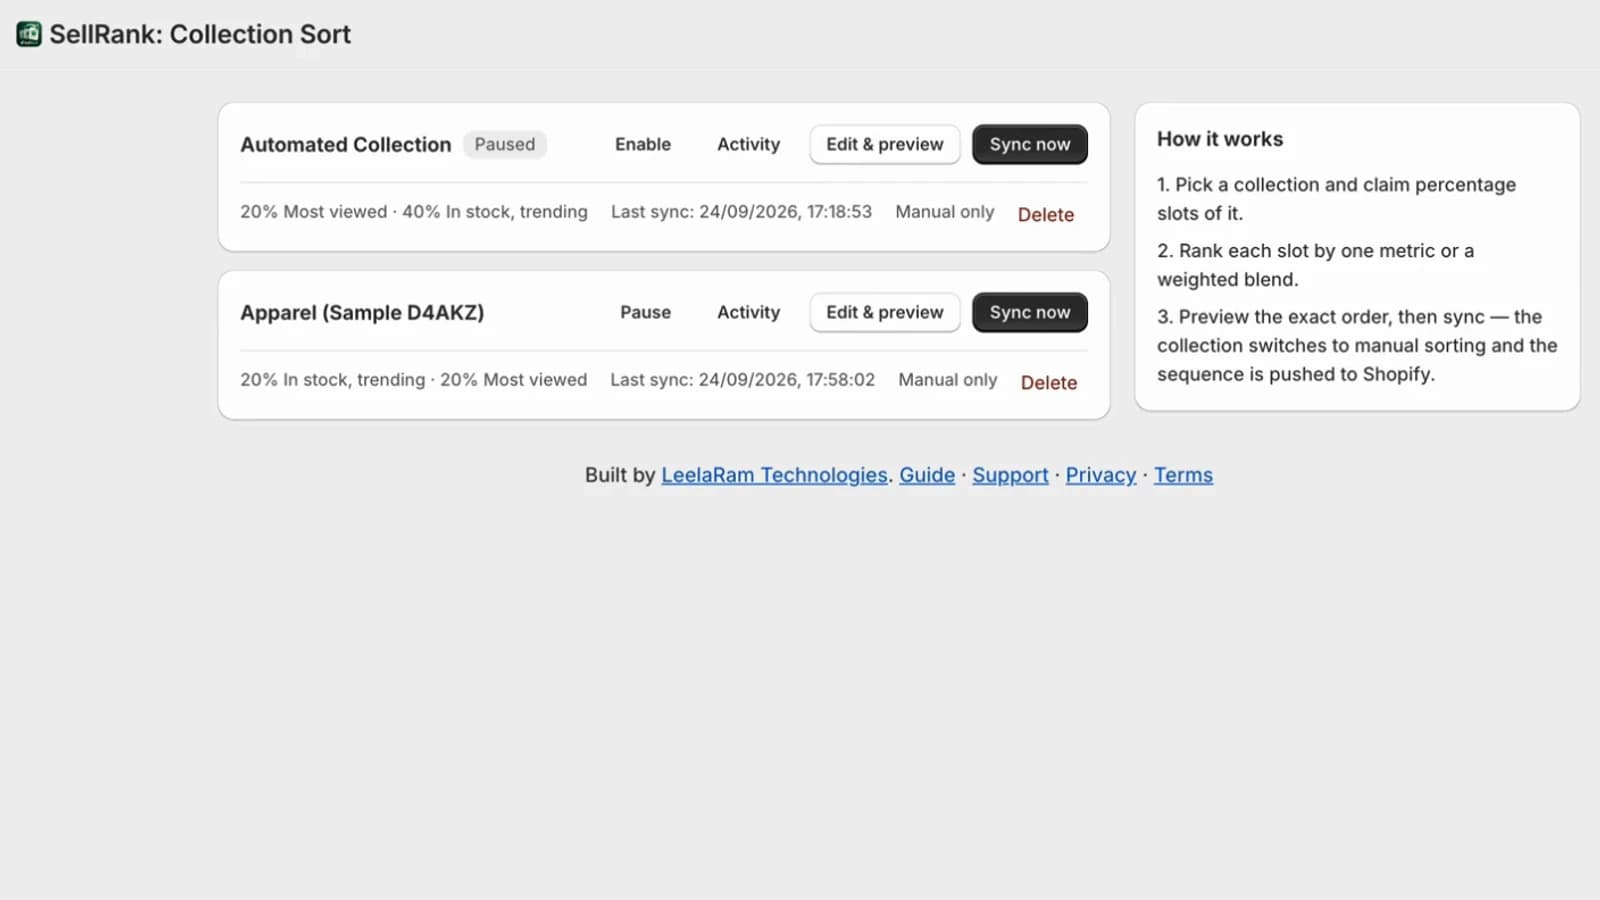Pause the Apparel (Sample D4AKZ) collection

click(645, 312)
